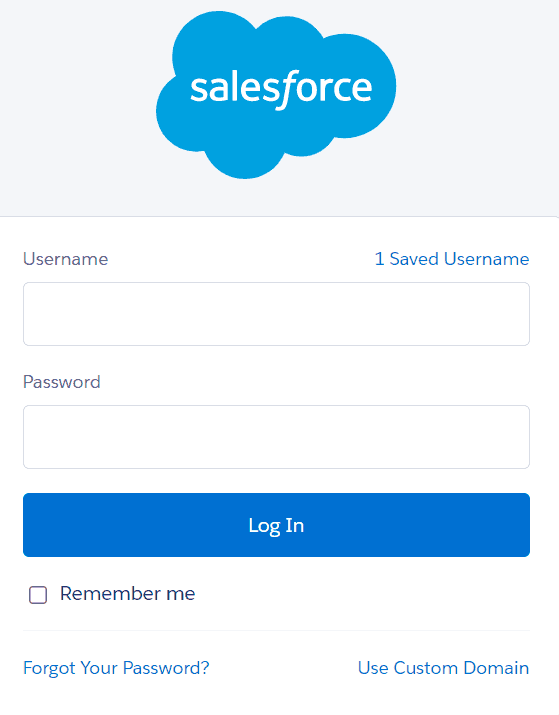Click the Salesforce cloud logo
The width and height of the screenshot is (559, 715).
click(x=276, y=95)
